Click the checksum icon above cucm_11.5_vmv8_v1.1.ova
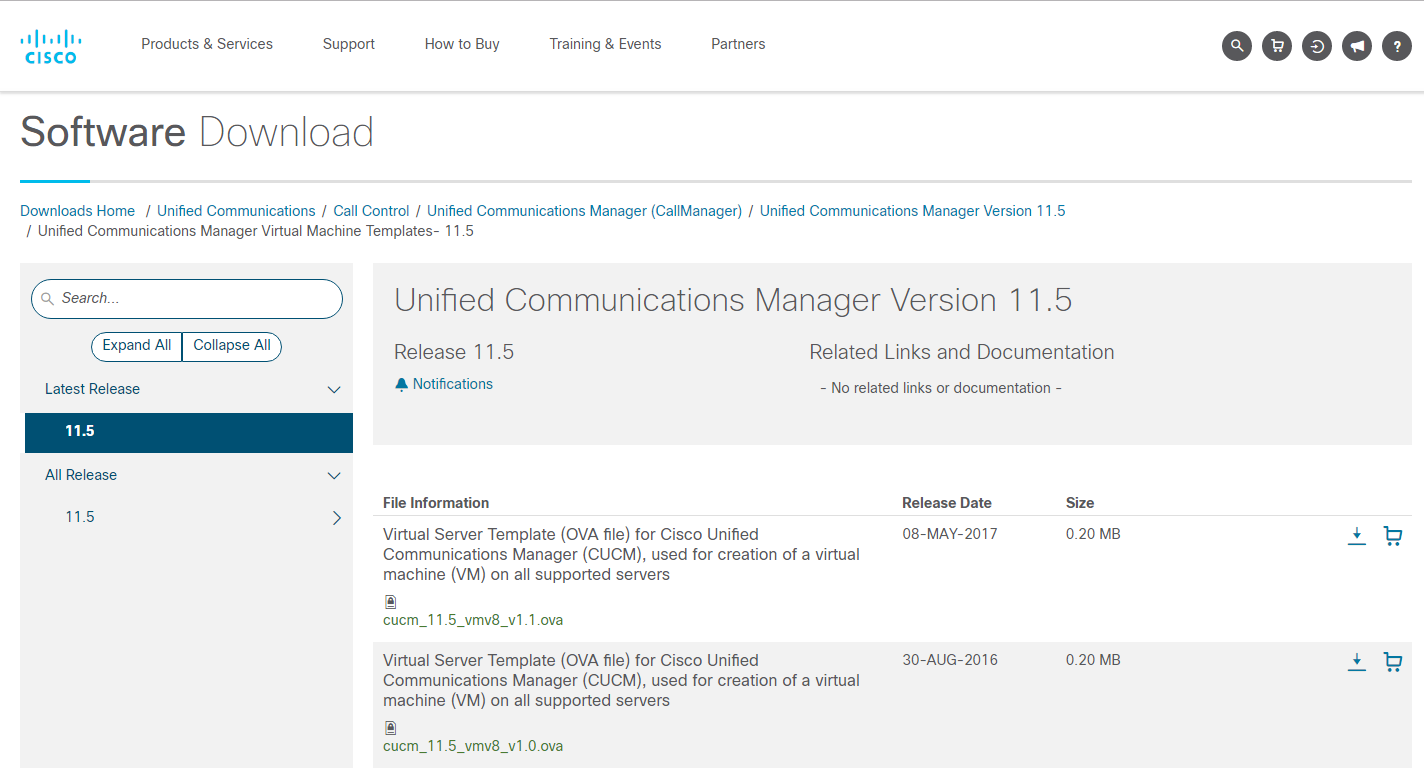 click(x=390, y=601)
